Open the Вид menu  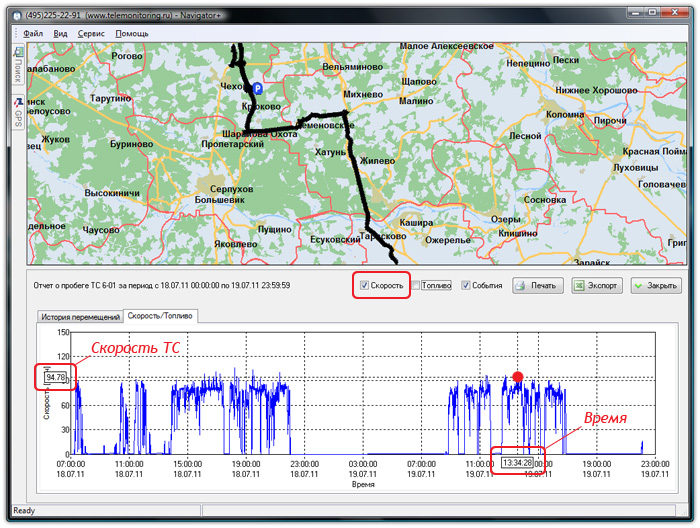[61, 34]
